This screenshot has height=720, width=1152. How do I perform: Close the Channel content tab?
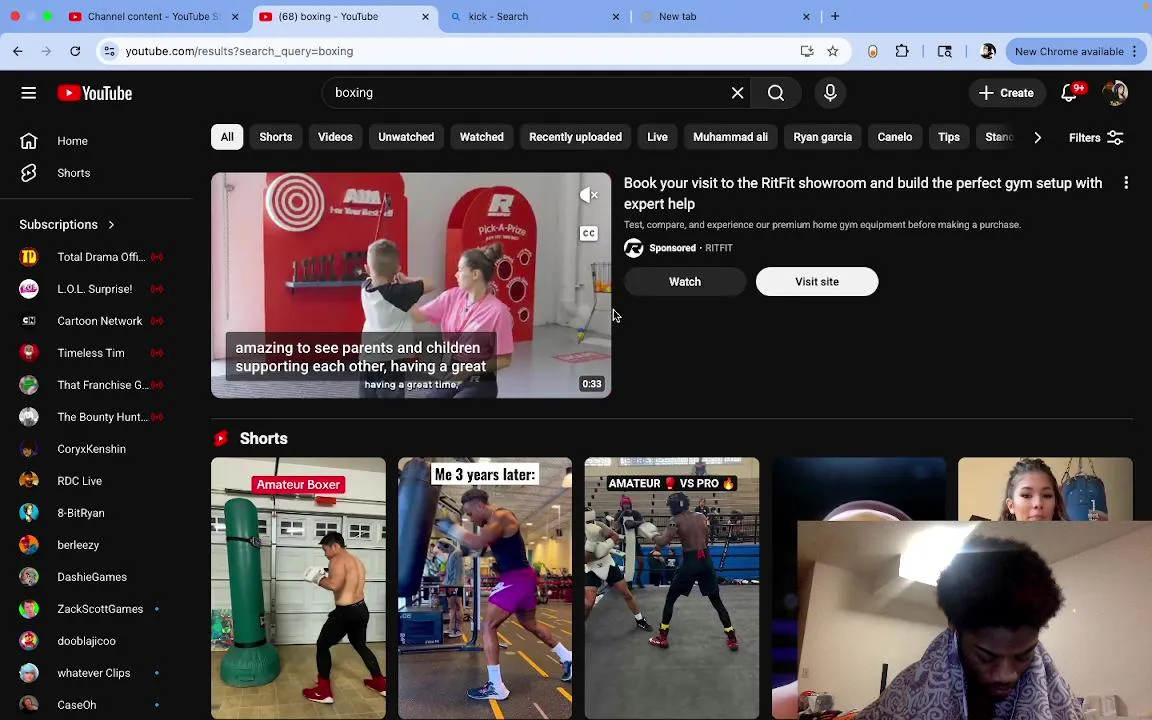point(235,16)
